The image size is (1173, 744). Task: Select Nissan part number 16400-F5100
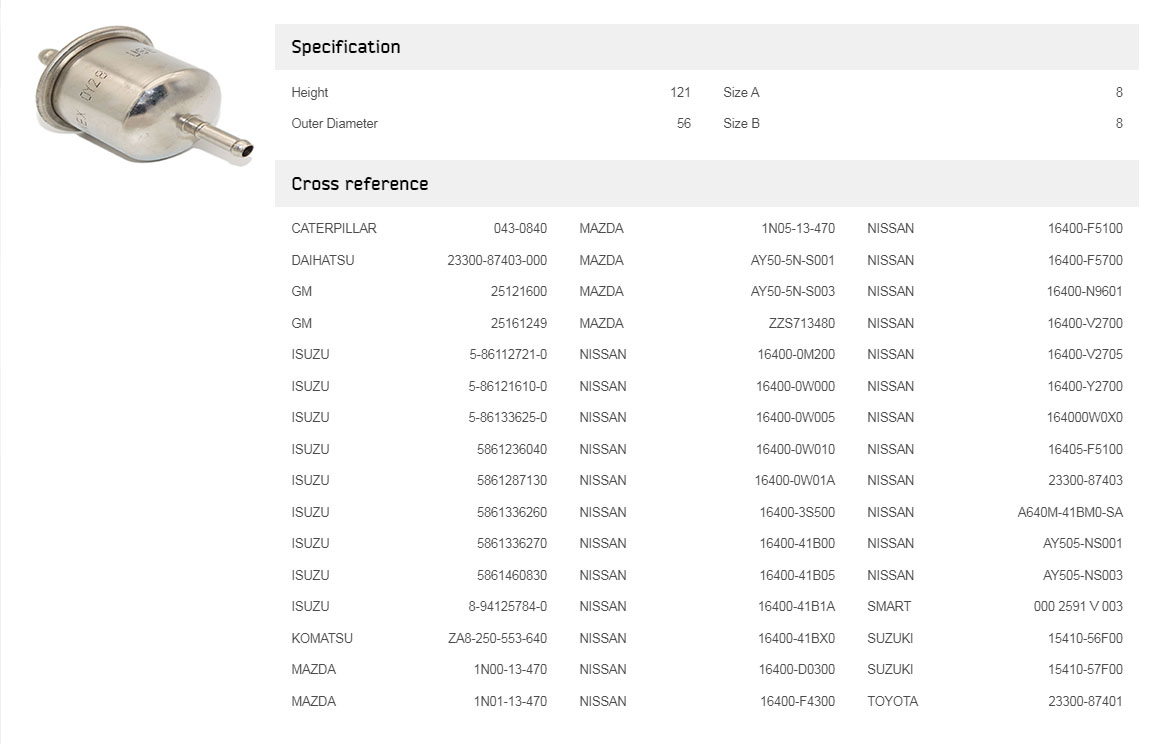tap(1085, 229)
